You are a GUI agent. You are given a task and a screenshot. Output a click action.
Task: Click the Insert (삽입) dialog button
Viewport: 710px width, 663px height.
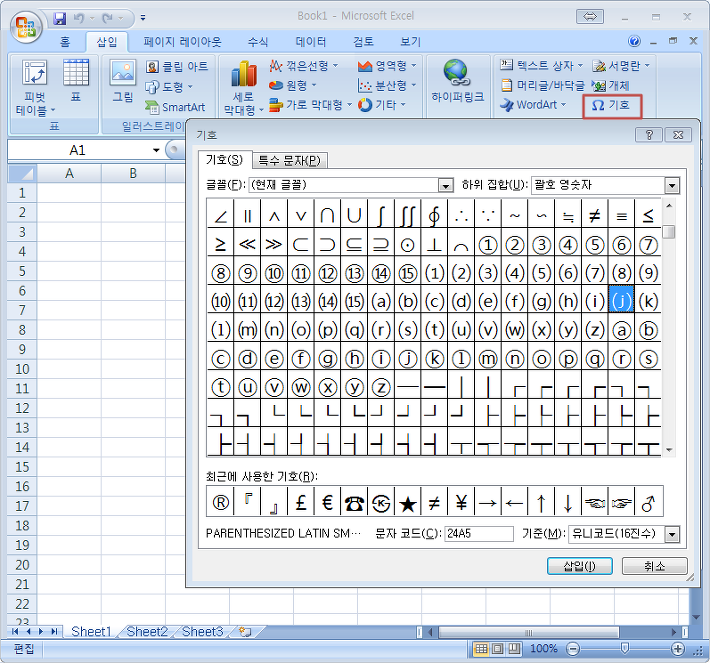click(x=580, y=566)
